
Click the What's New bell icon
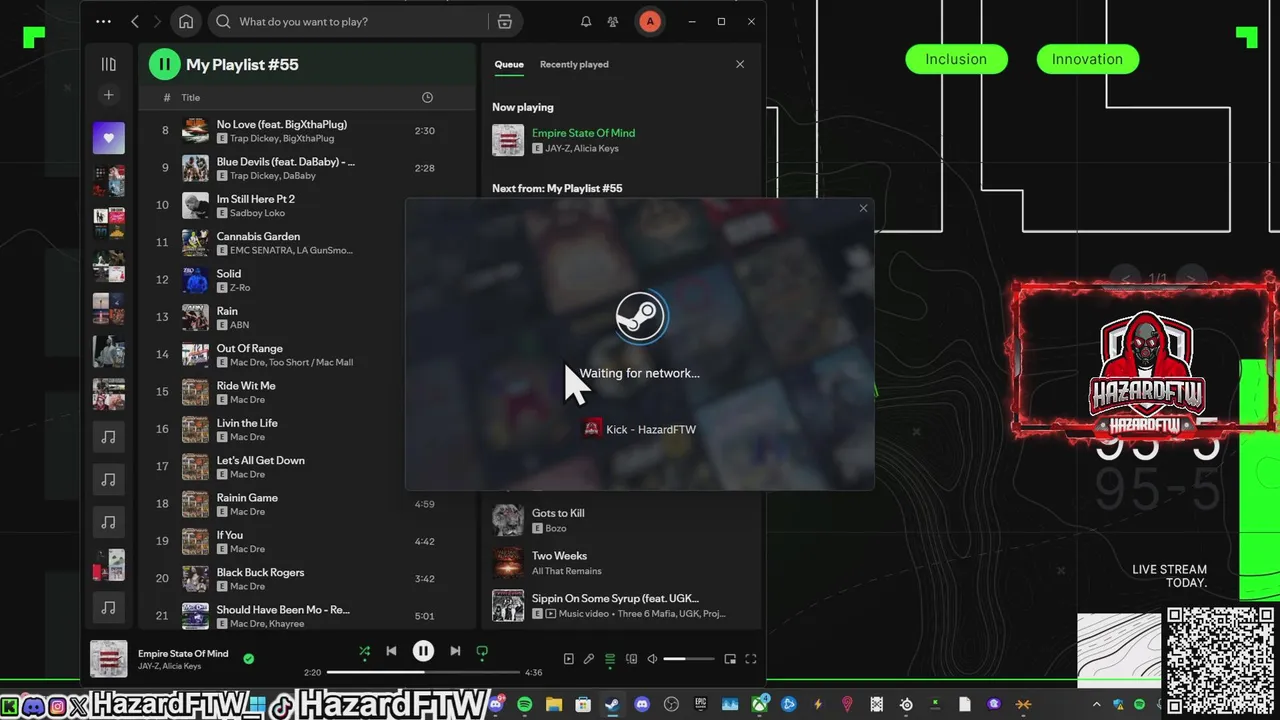pos(586,21)
